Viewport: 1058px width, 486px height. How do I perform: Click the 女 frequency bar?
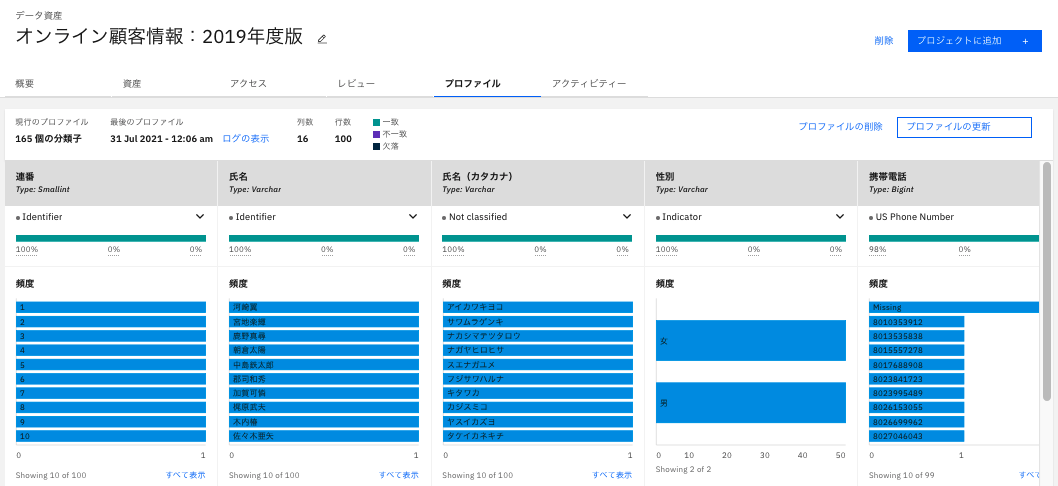pos(751,341)
